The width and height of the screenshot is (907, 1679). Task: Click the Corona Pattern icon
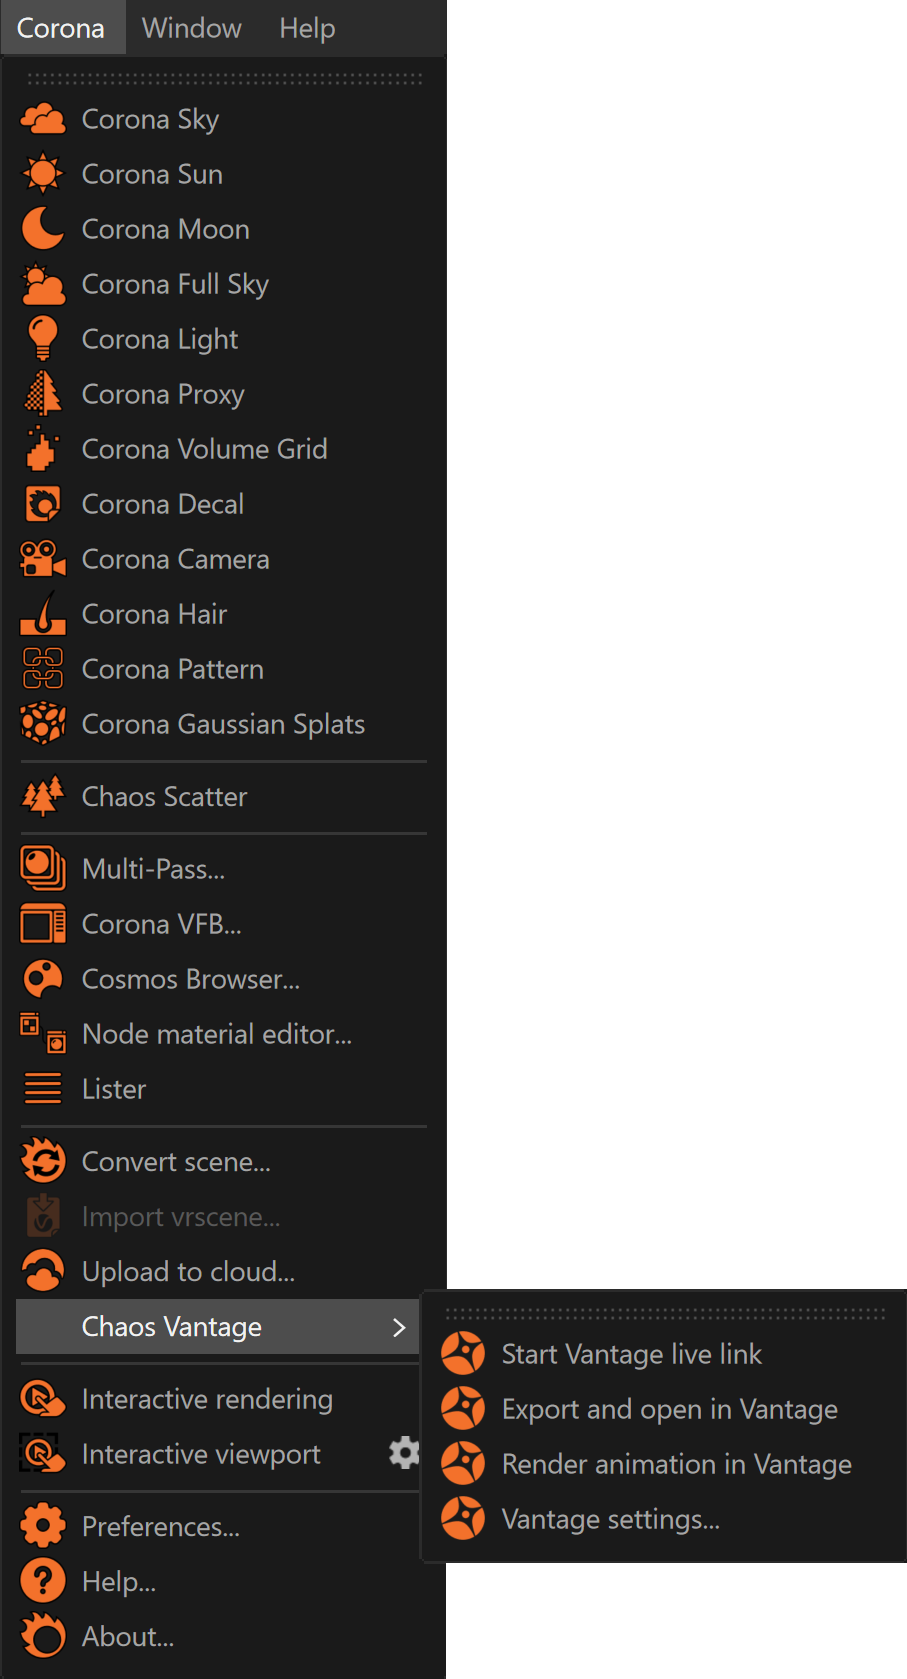click(x=43, y=669)
